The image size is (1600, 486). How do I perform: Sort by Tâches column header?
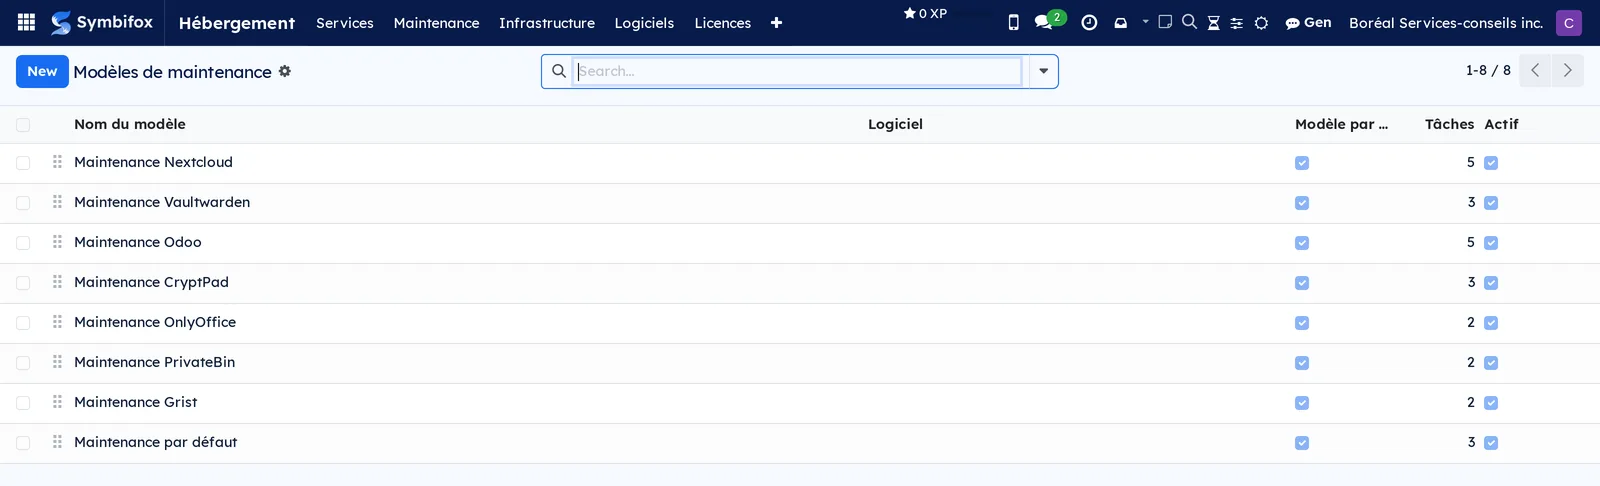pos(1449,124)
